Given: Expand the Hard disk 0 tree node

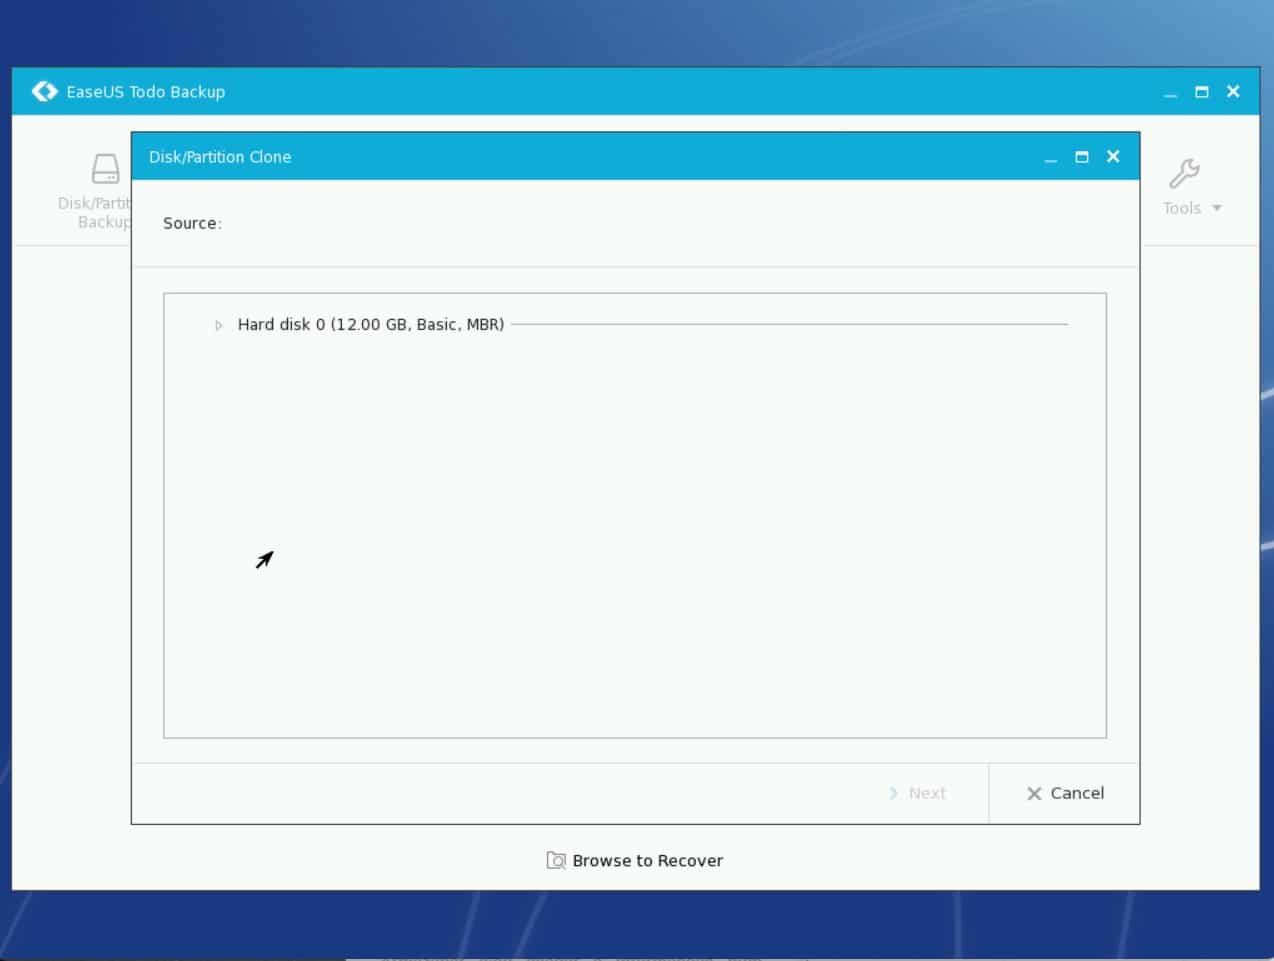Looking at the screenshot, I should pyautogui.click(x=218, y=325).
